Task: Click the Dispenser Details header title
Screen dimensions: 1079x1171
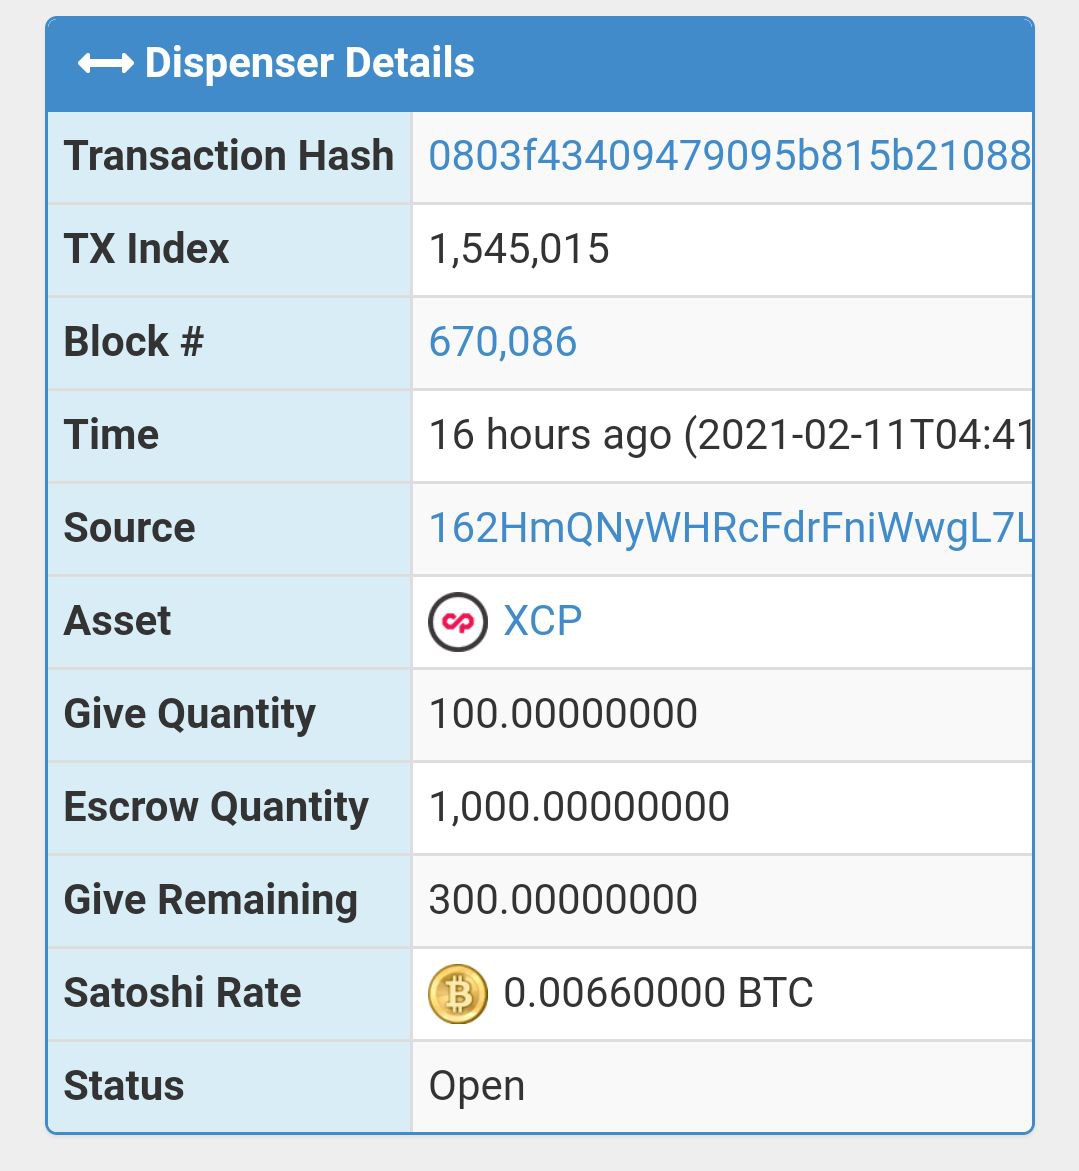Action: tap(309, 63)
